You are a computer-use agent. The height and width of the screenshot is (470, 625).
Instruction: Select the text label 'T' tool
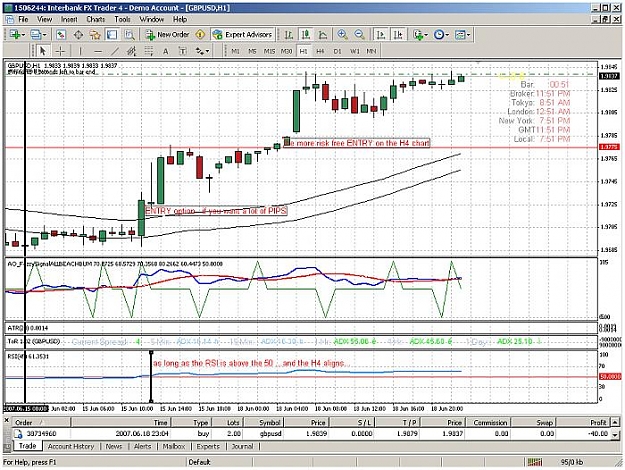point(183,51)
